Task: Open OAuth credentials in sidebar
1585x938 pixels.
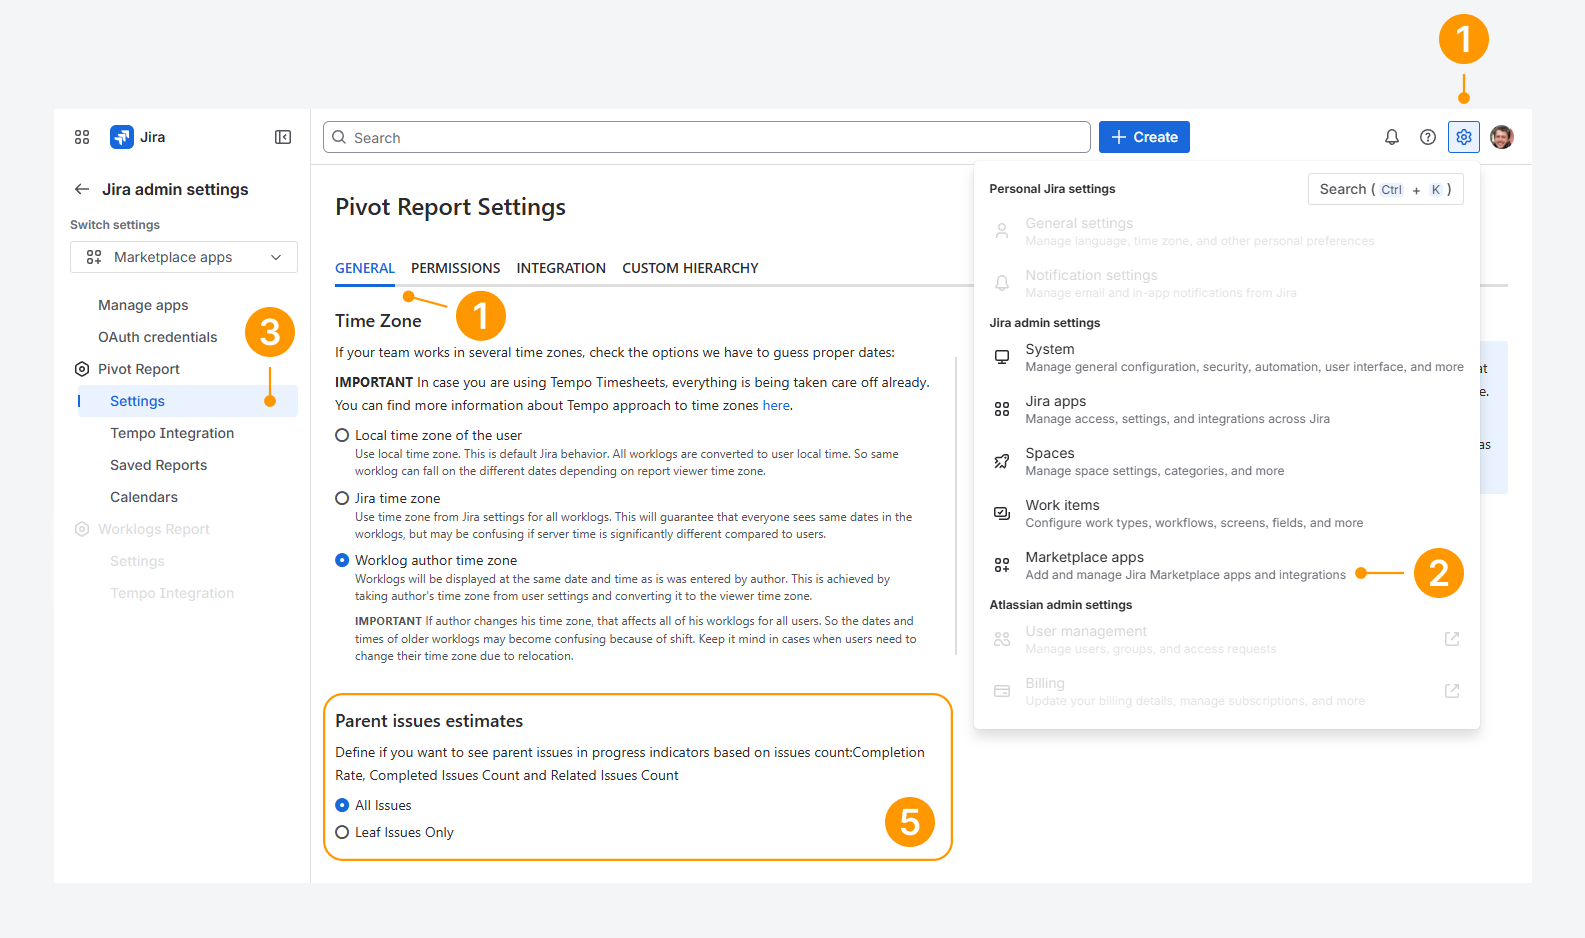Action: 157,337
